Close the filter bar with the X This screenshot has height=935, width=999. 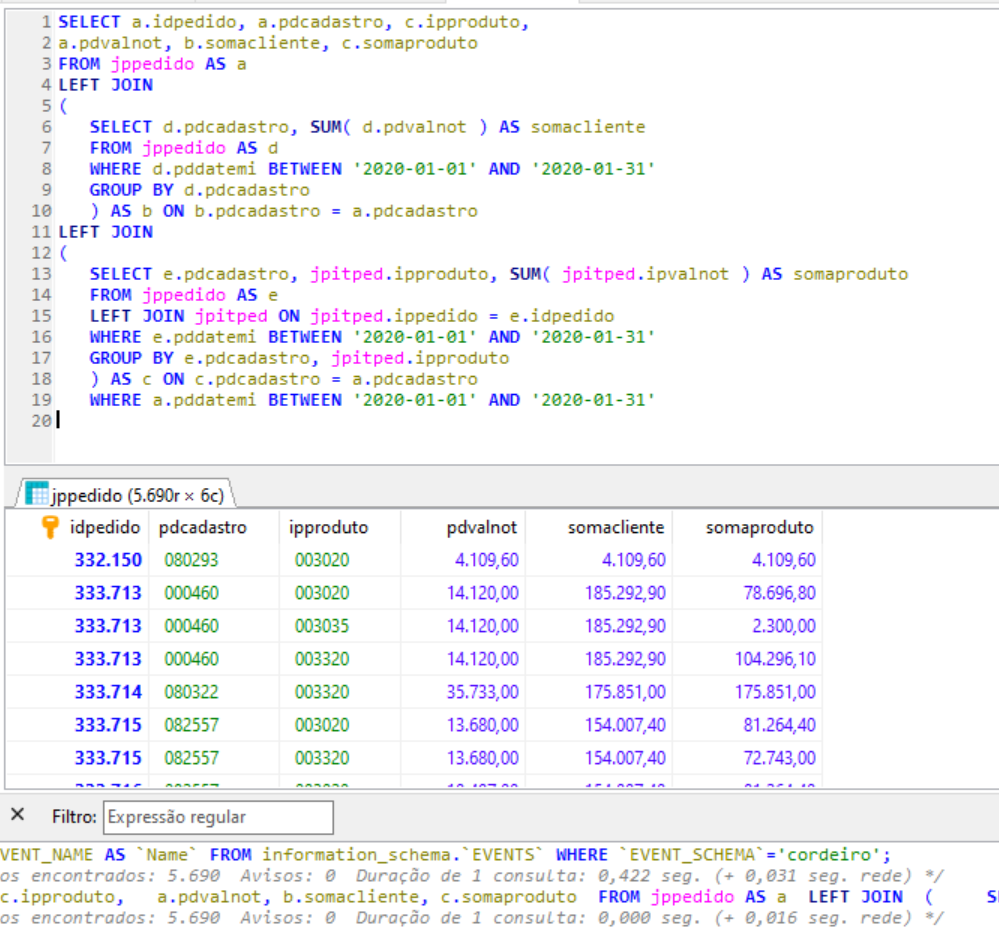pyautogui.click(x=17, y=815)
